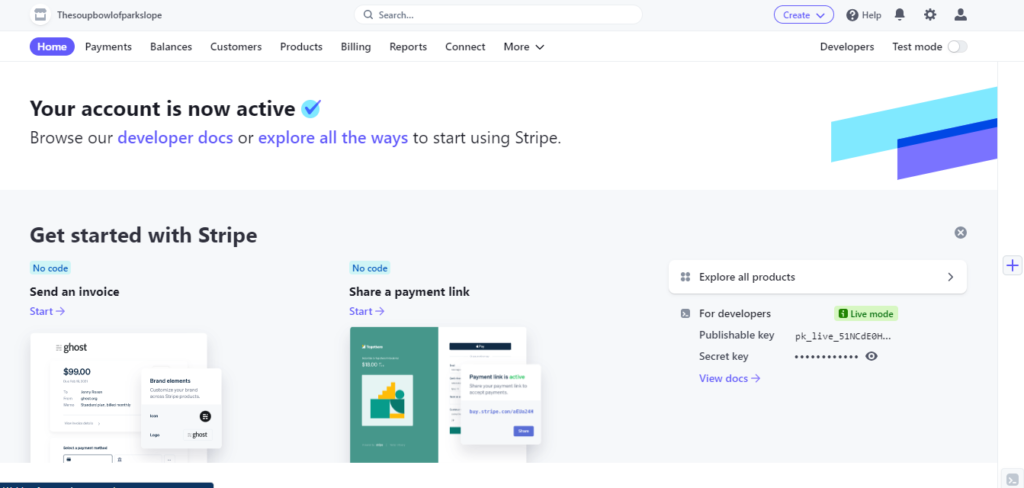Start sharing a payment link
Viewport: 1024px width, 488px height.
click(x=366, y=311)
